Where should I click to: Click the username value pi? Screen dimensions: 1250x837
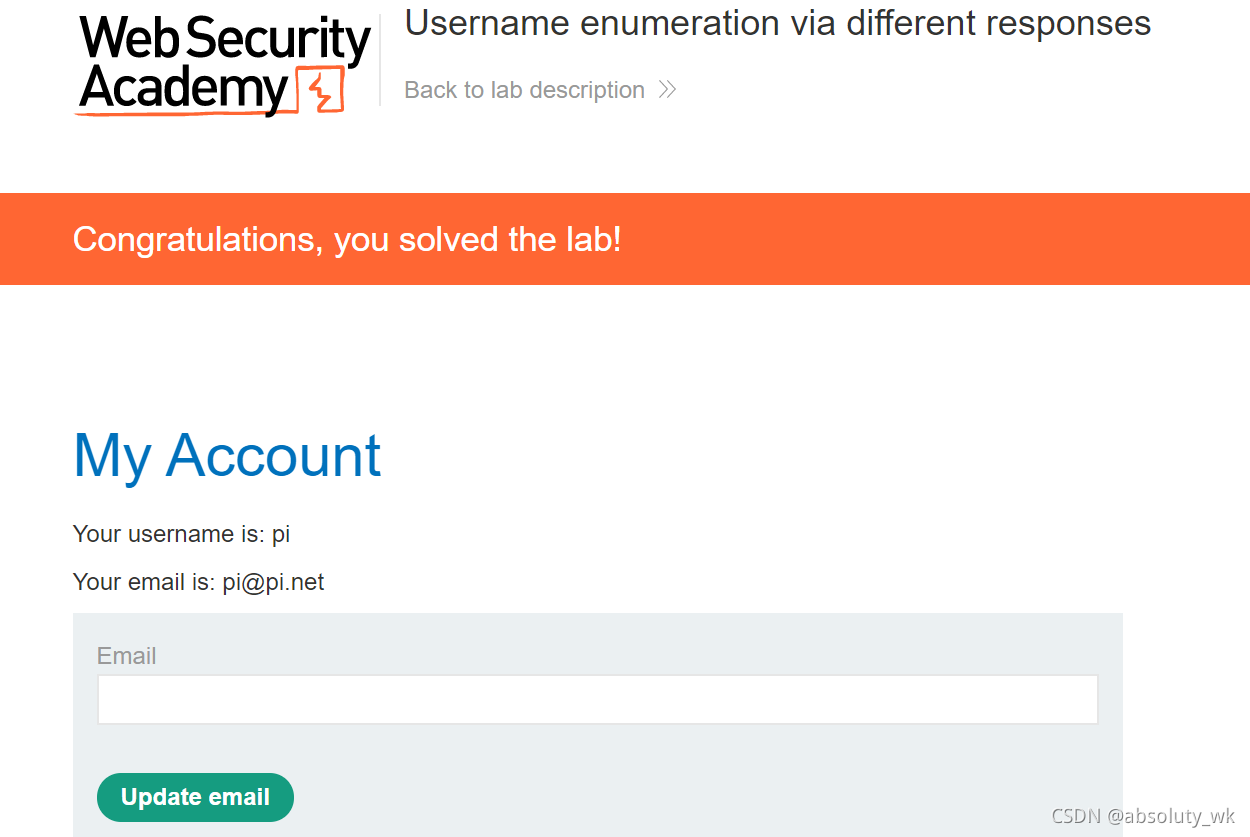pyautogui.click(x=281, y=535)
